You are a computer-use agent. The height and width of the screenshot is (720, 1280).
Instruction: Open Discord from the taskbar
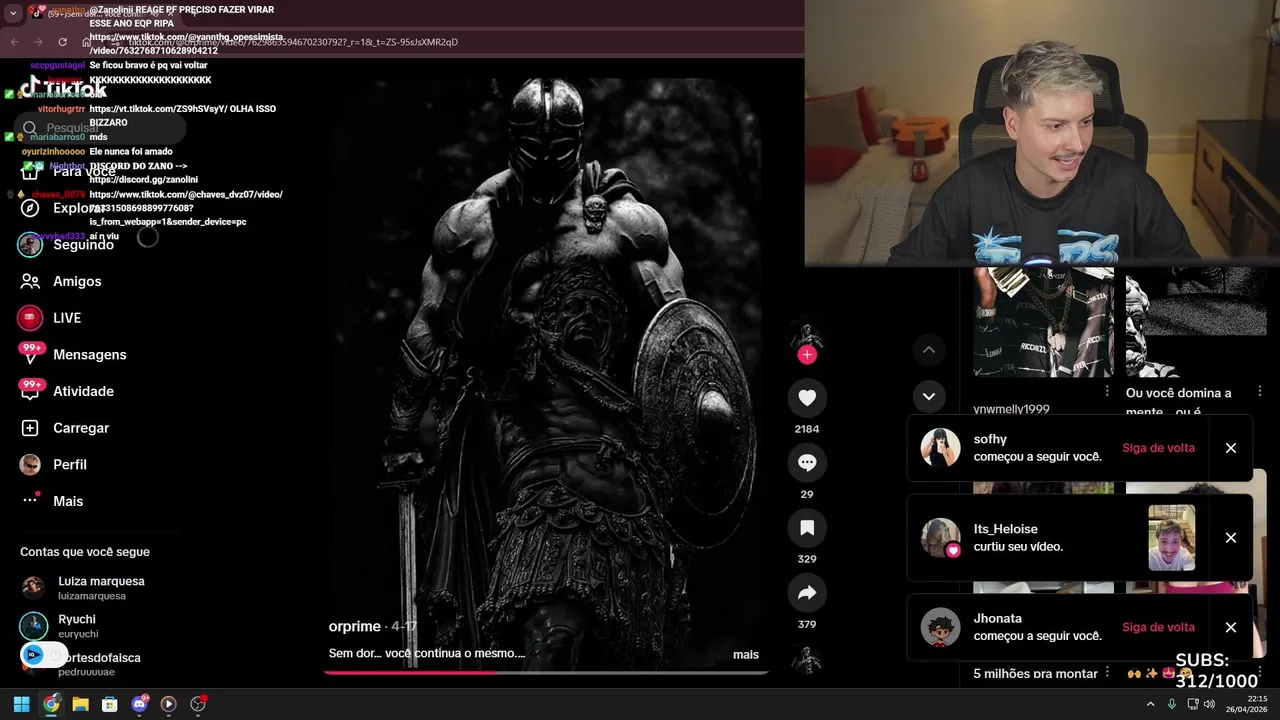(x=140, y=704)
